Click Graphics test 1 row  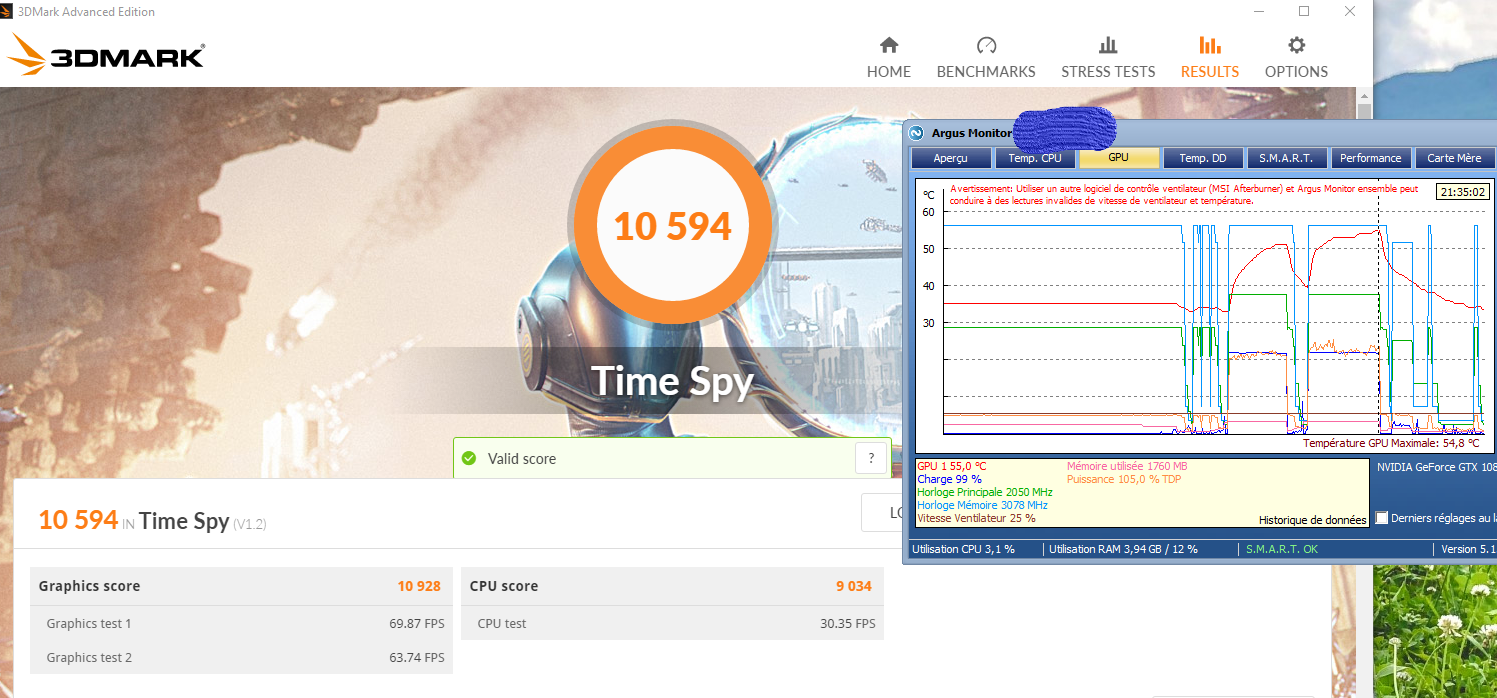pyautogui.click(x=241, y=623)
